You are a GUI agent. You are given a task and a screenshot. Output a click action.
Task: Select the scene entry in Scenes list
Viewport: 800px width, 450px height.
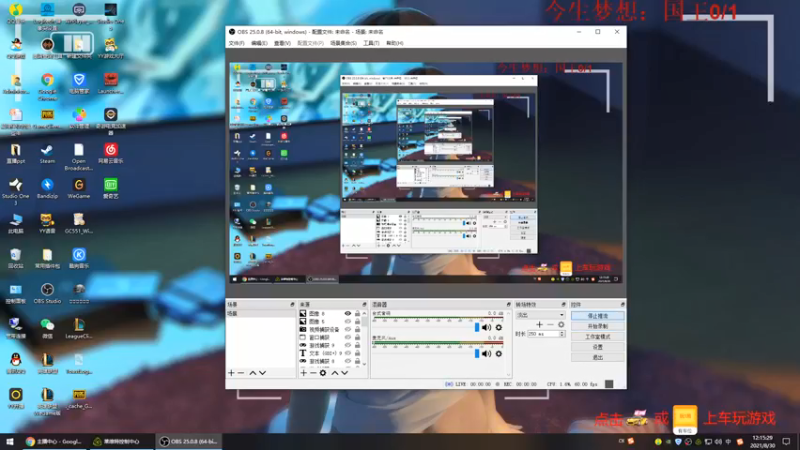click(261, 314)
